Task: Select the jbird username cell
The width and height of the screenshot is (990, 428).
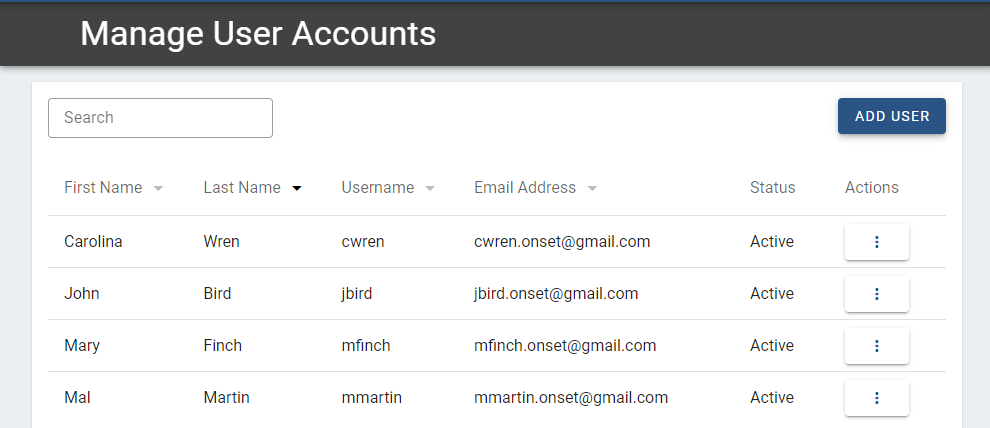Action: coord(357,294)
